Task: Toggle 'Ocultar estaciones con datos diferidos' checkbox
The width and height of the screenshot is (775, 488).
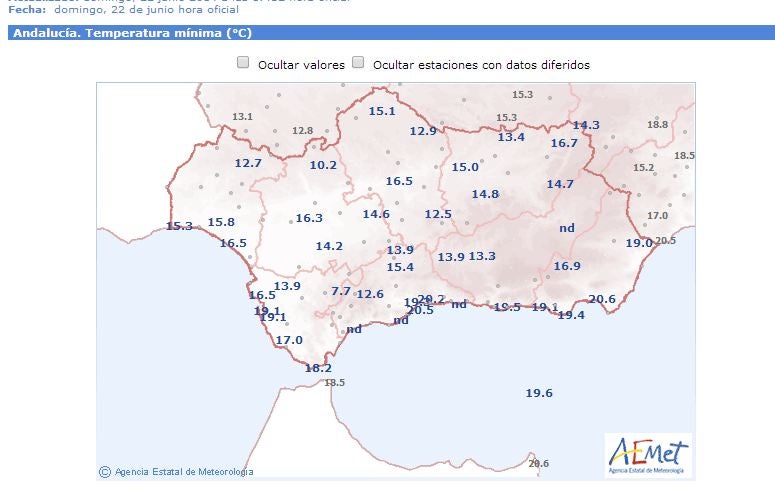Action: pos(358,63)
